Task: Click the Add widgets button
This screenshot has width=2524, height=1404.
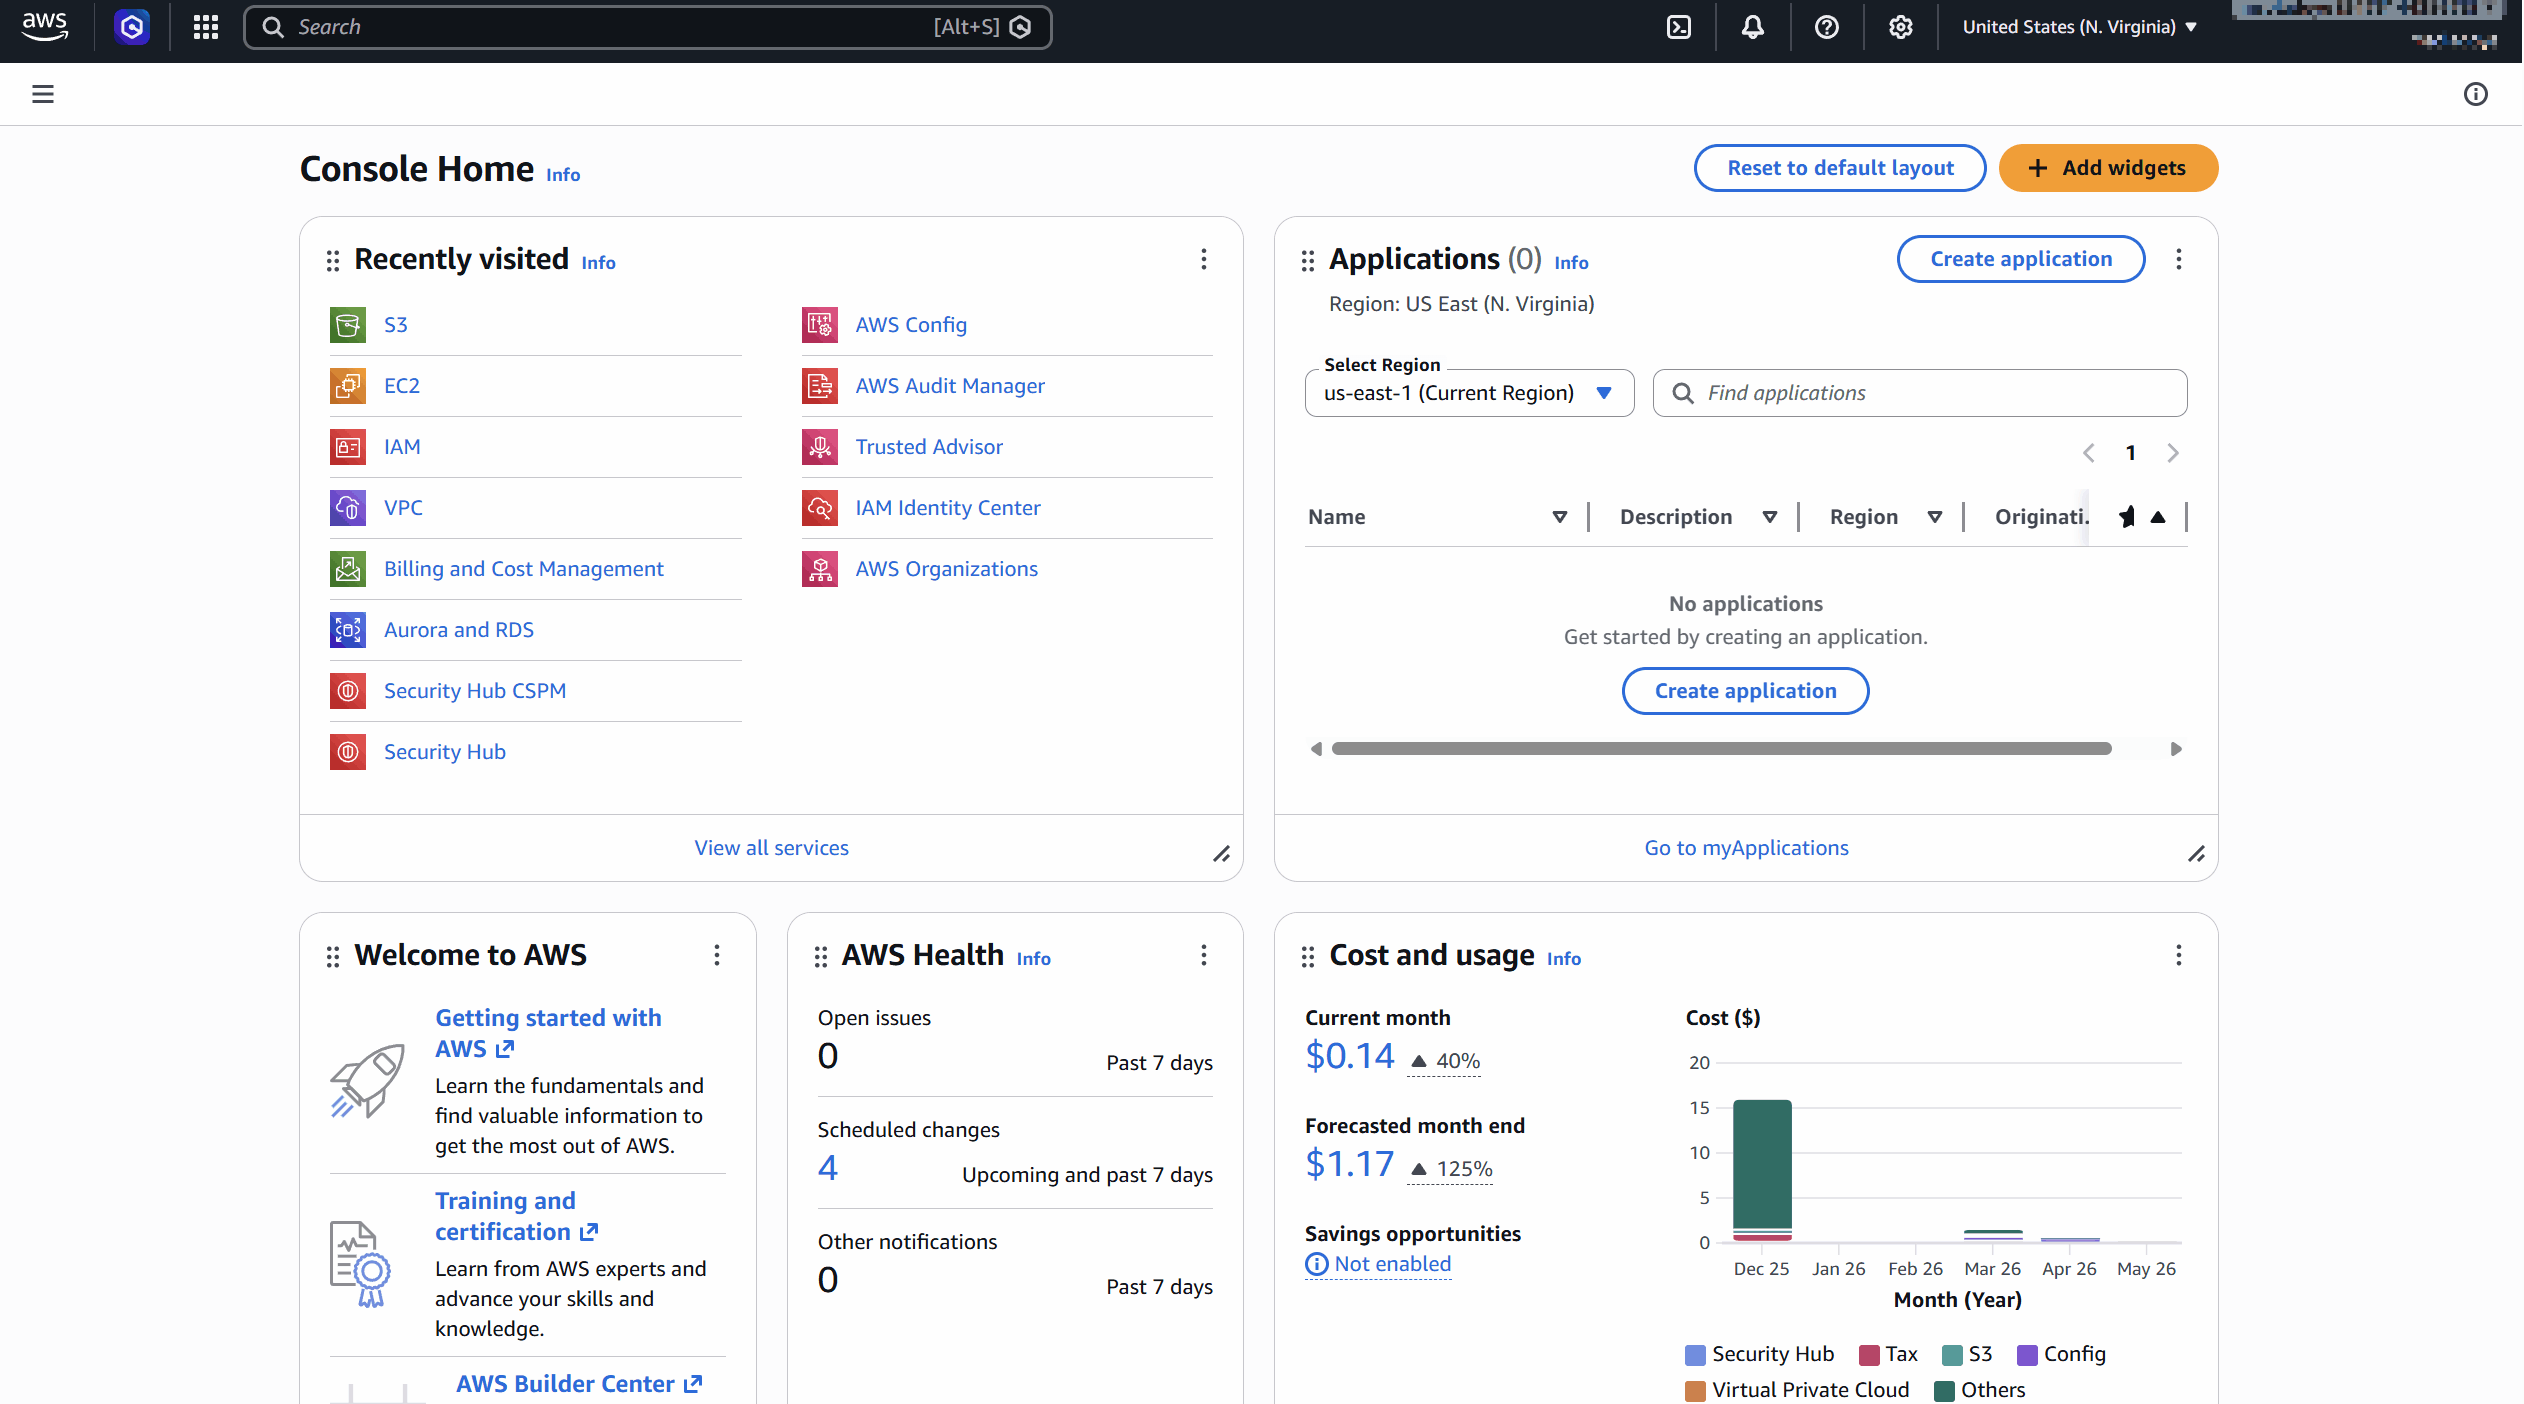Action: tap(2108, 168)
